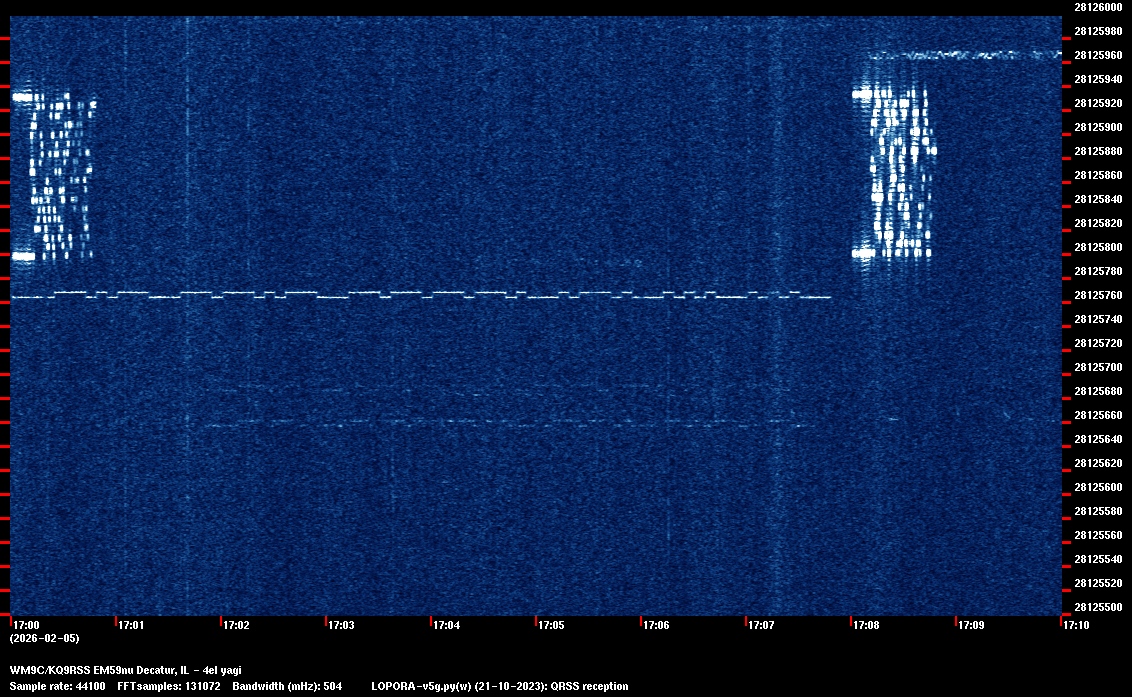Select the 28125760 frequency scale label
This screenshot has width=1132, height=697.
(1097, 296)
